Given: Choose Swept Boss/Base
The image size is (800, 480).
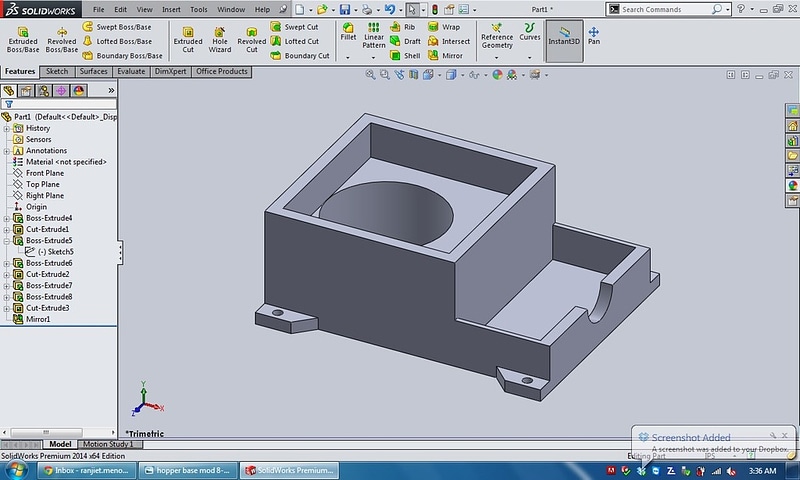Looking at the screenshot, I should [x=117, y=27].
